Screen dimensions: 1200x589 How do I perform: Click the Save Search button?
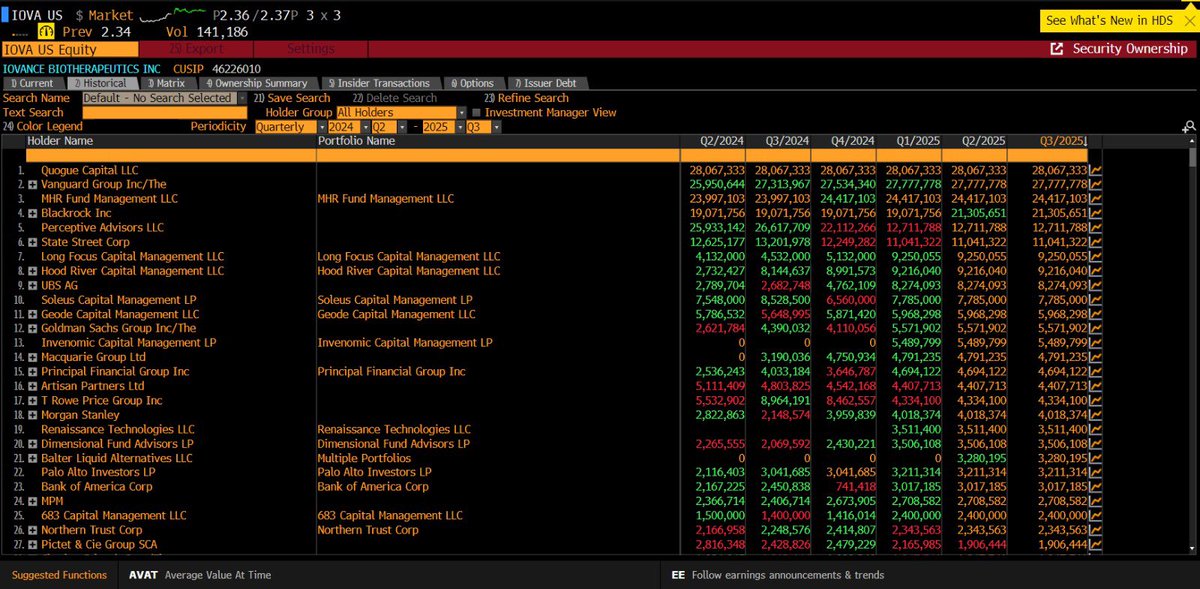tap(291, 98)
